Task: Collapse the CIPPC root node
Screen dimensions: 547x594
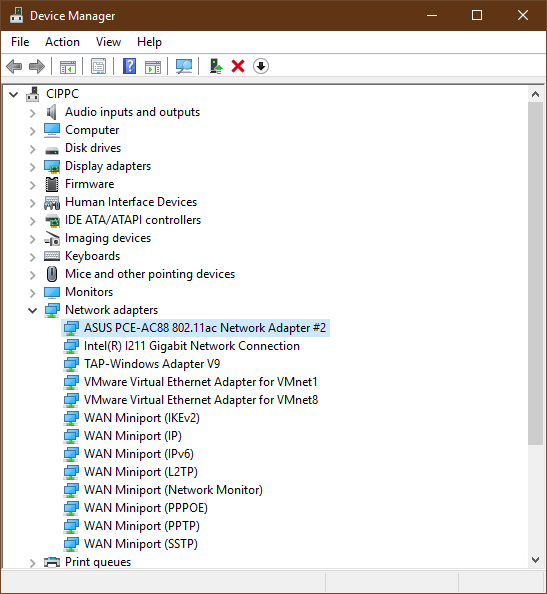Action: pos(14,94)
